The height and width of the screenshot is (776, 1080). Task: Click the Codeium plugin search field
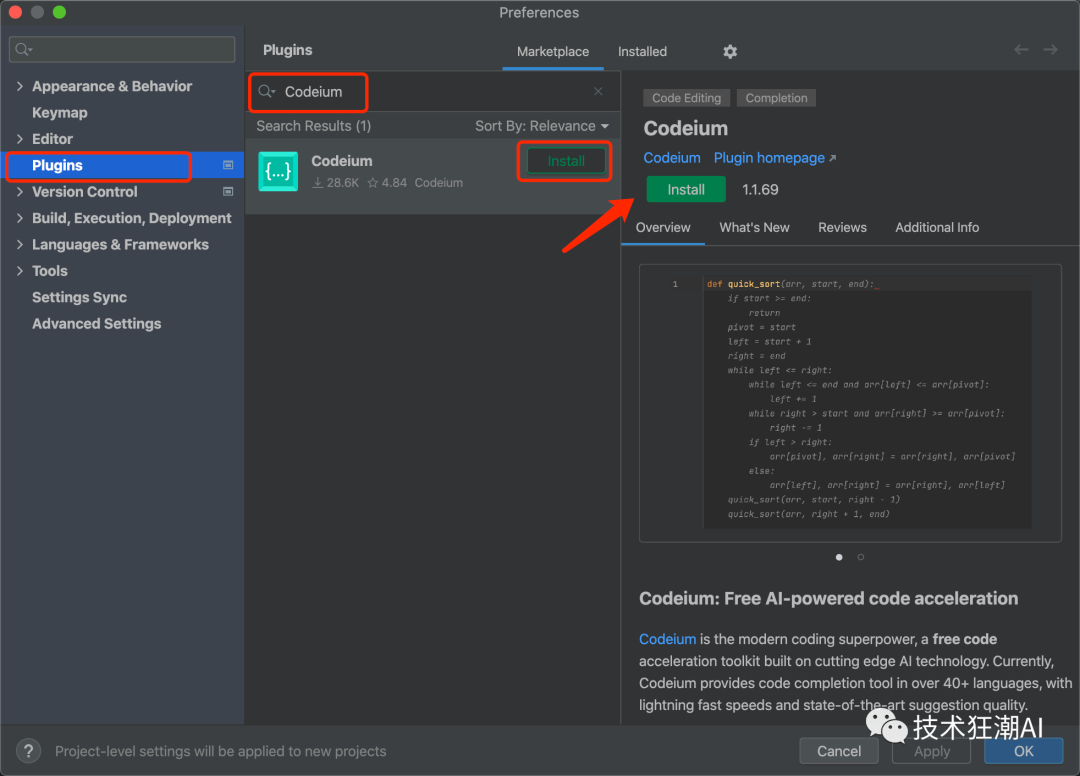coord(430,91)
